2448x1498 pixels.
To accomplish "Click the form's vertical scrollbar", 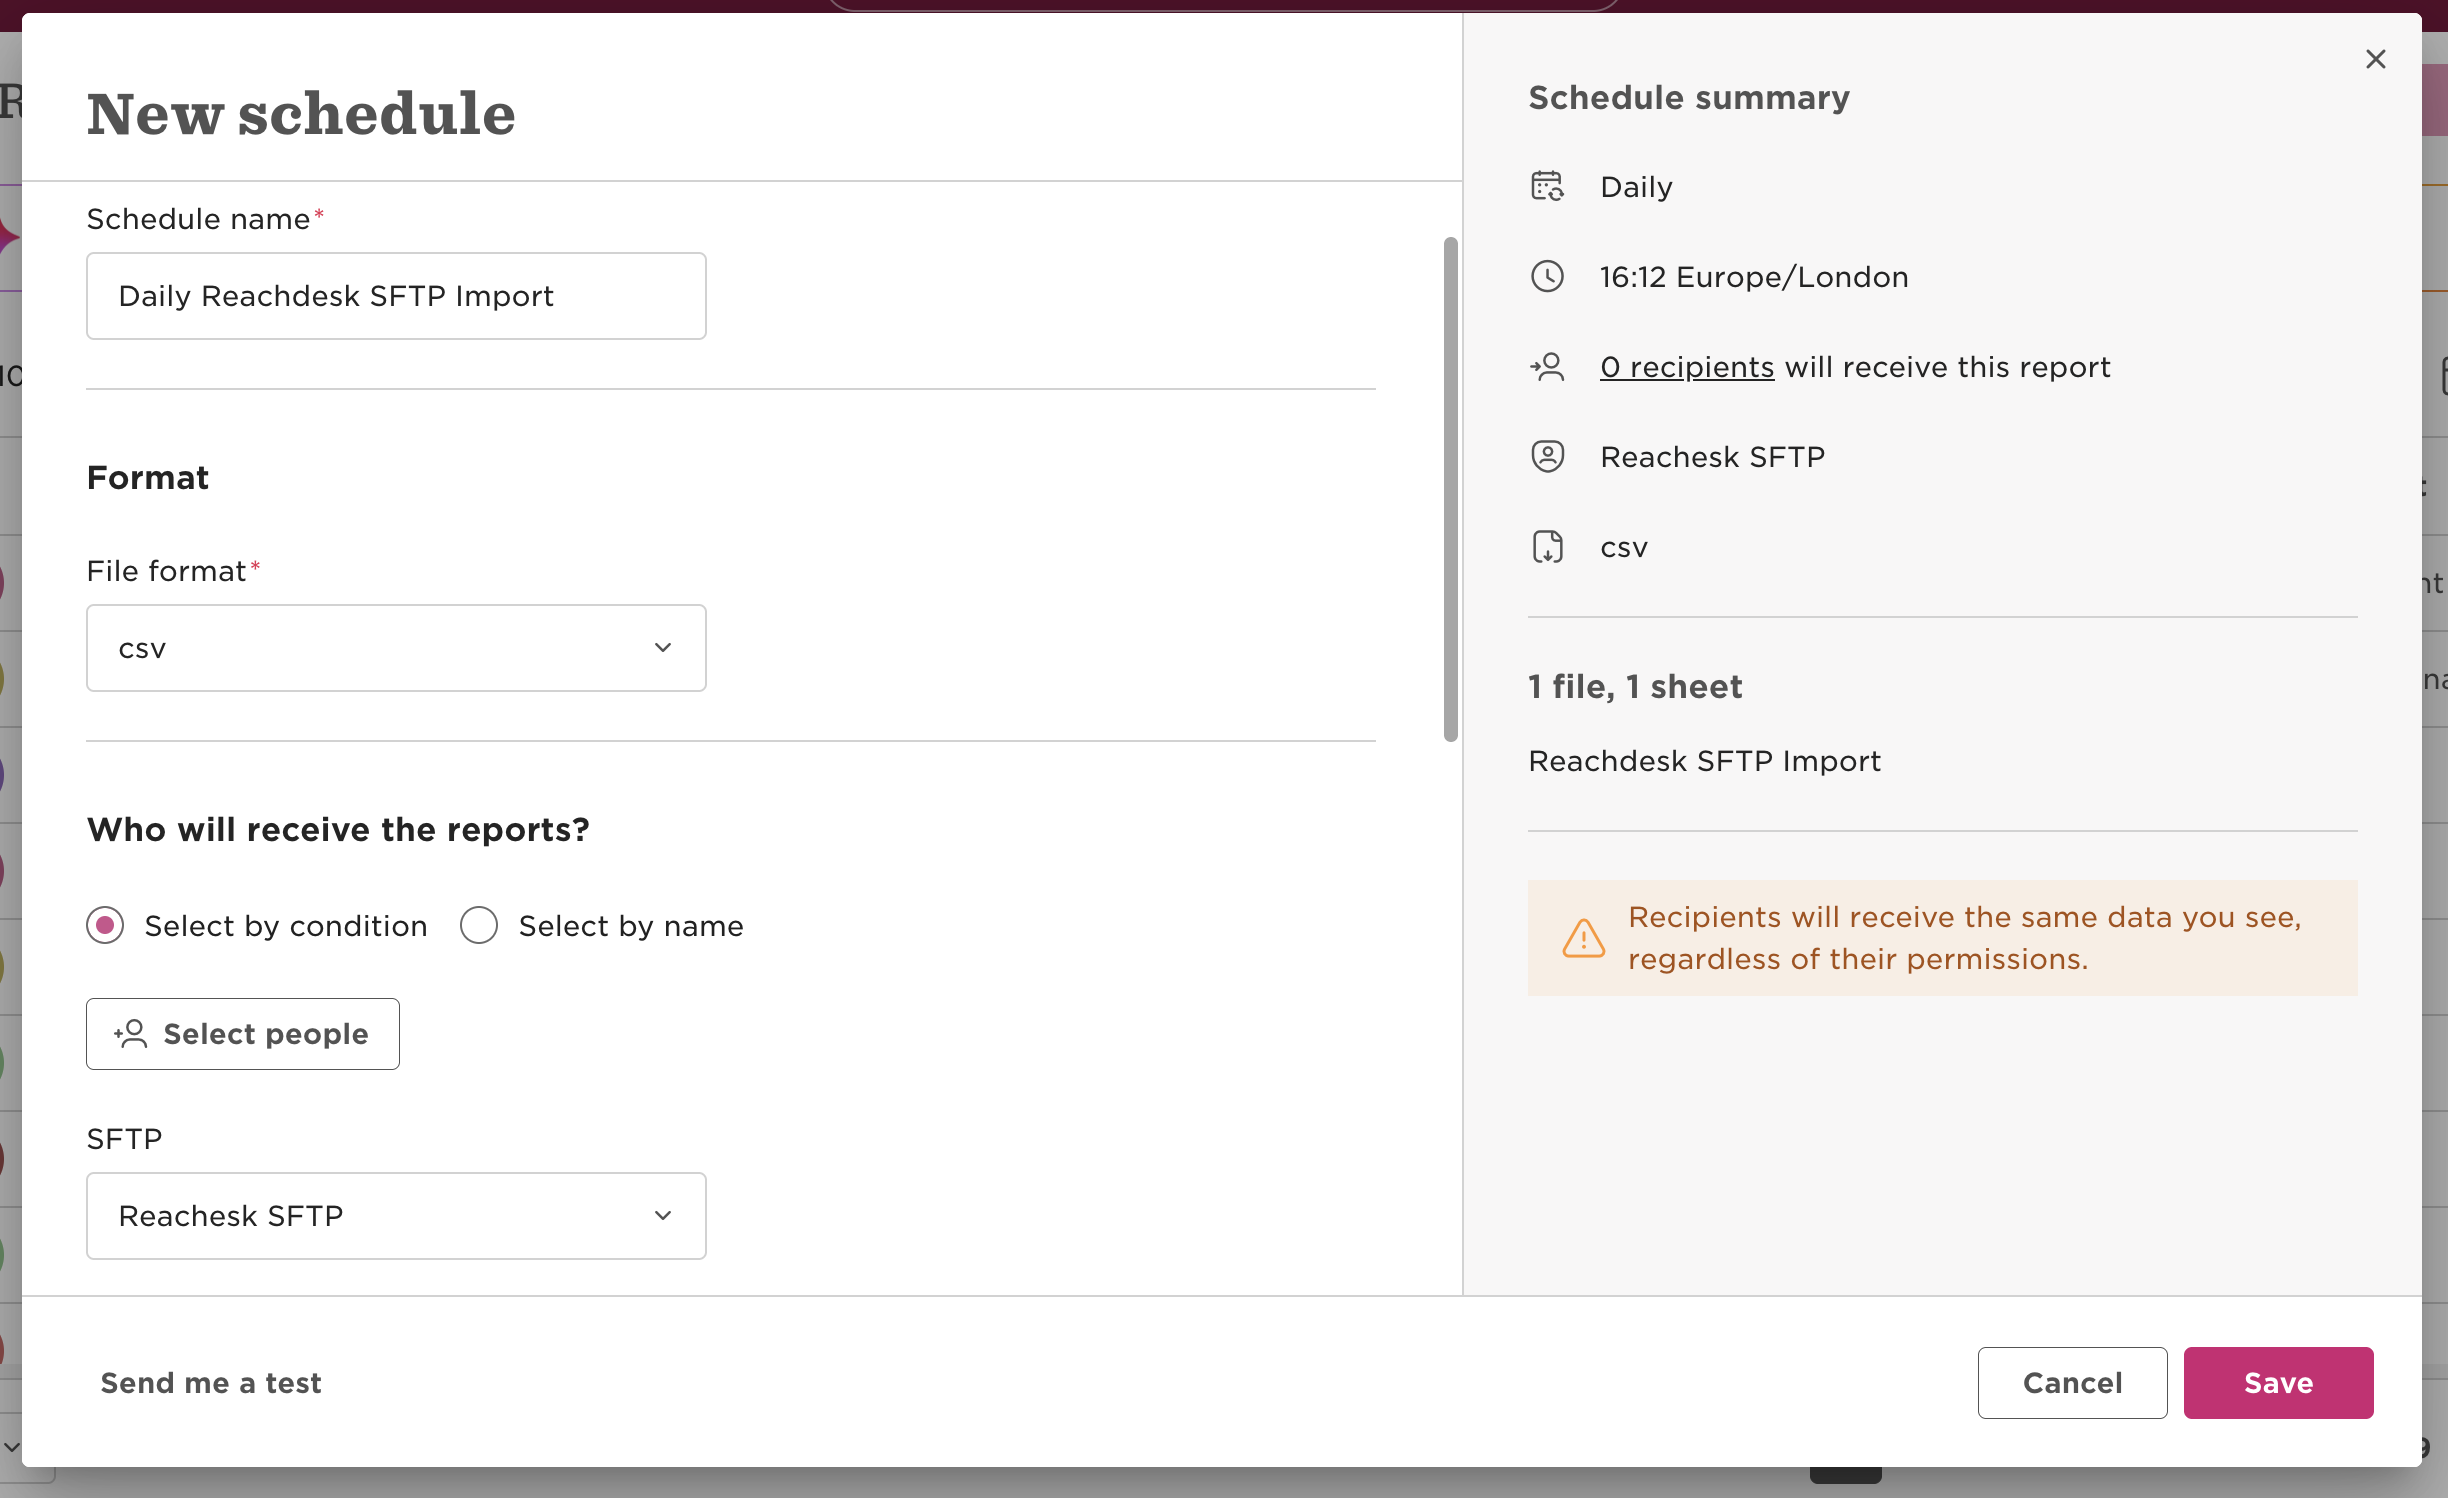I will pyautogui.click(x=1450, y=489).
